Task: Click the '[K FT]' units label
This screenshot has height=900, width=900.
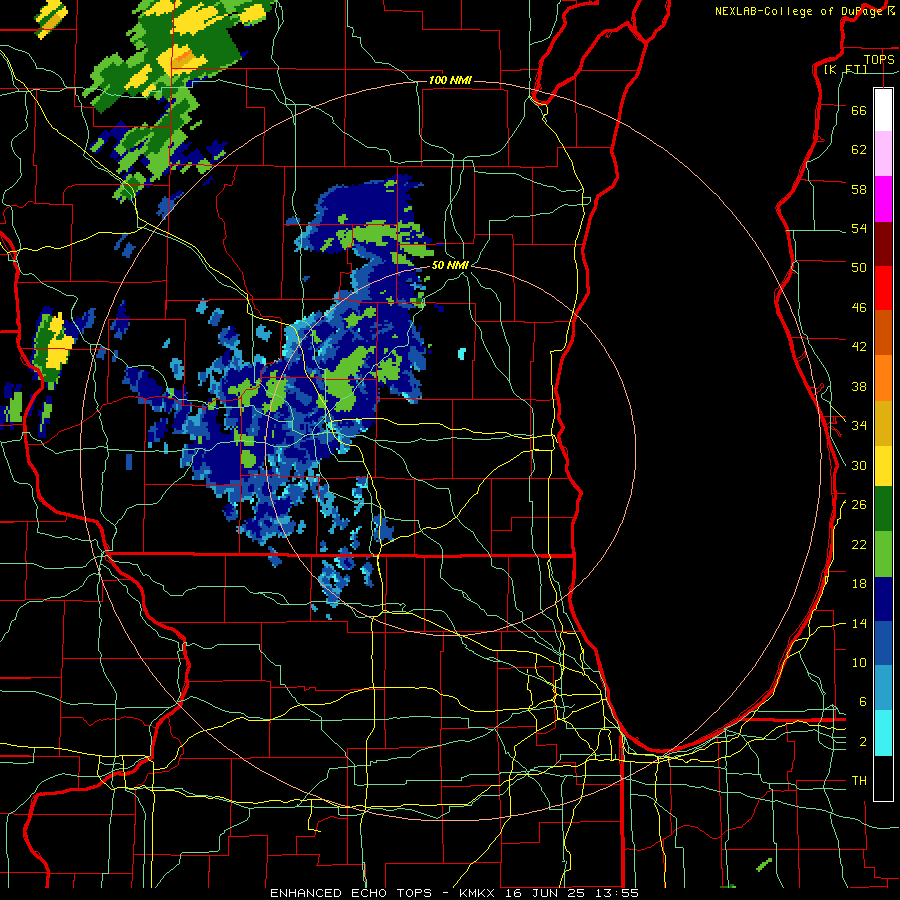Action: pyautogui.click(x=845, y=69)
